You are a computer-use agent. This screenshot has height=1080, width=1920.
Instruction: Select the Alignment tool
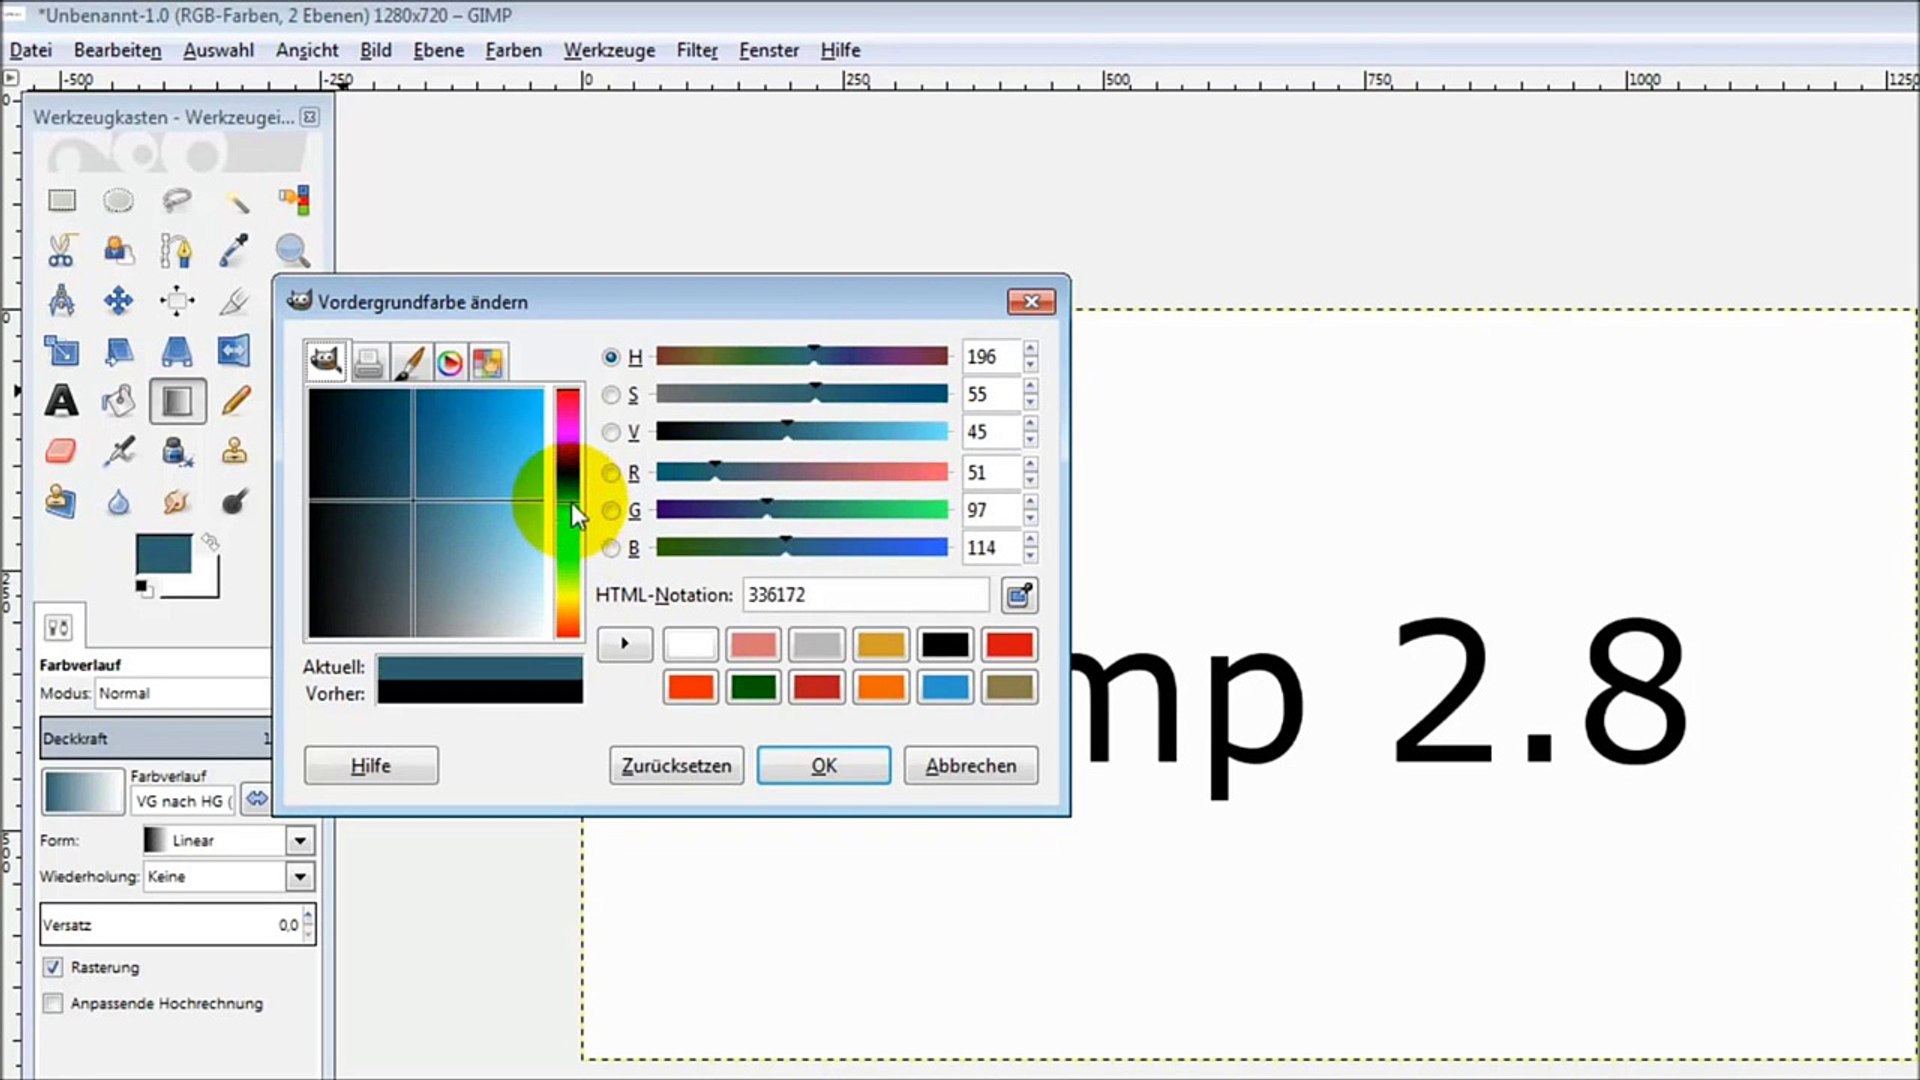point(177,300)
